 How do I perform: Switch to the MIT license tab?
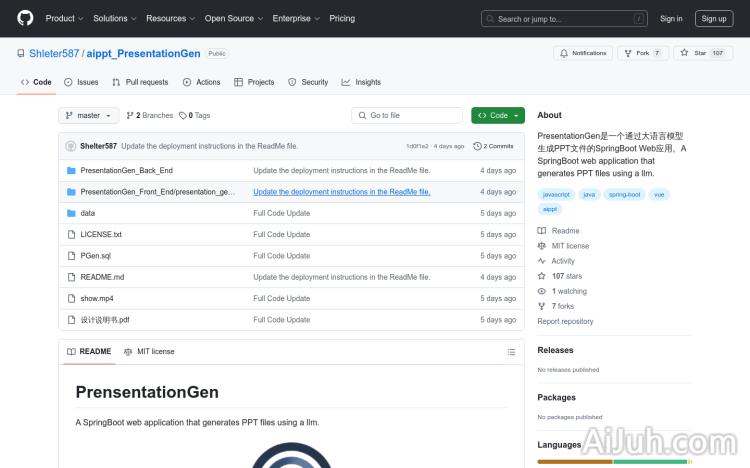[149, 352]
